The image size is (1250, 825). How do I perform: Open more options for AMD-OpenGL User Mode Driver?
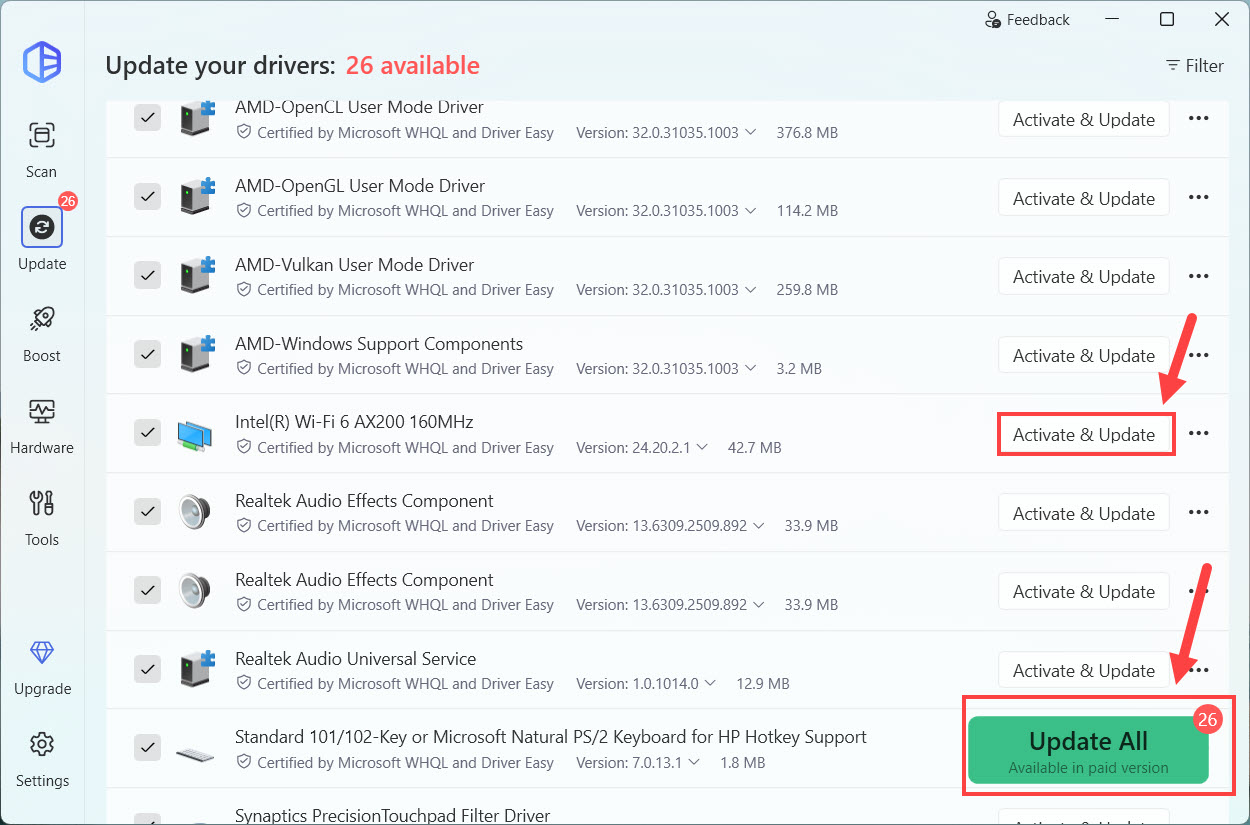(x=1199, y=197)
